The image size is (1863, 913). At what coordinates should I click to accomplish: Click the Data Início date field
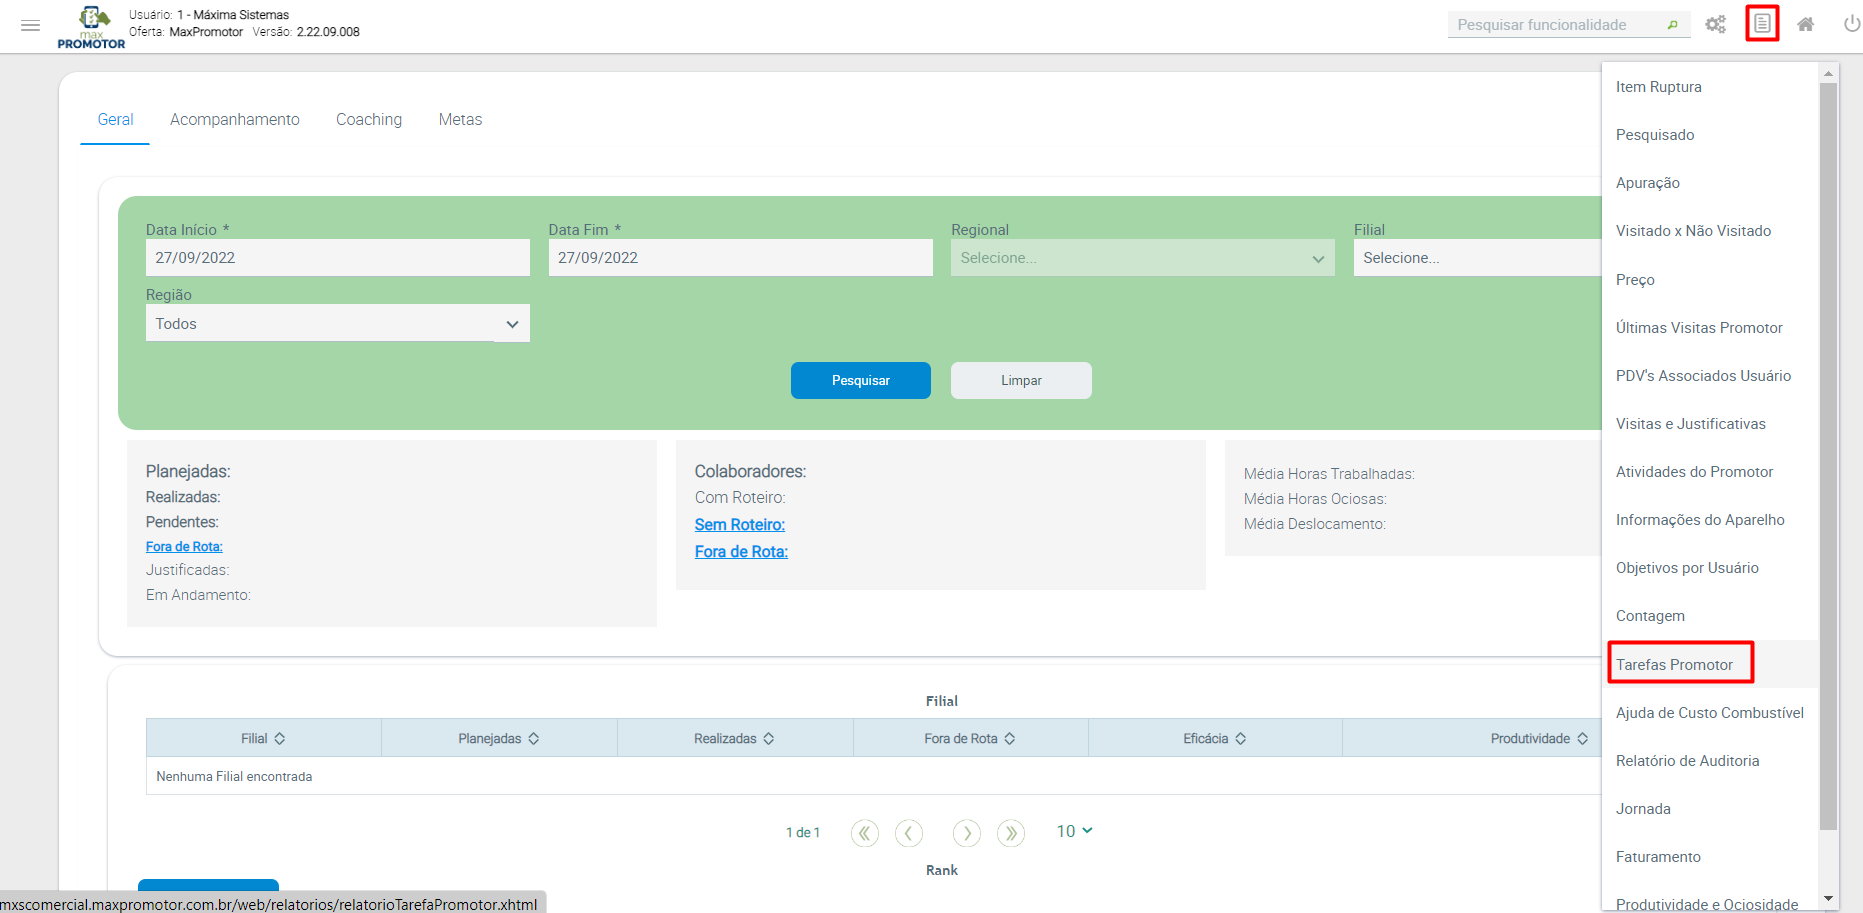337,258
